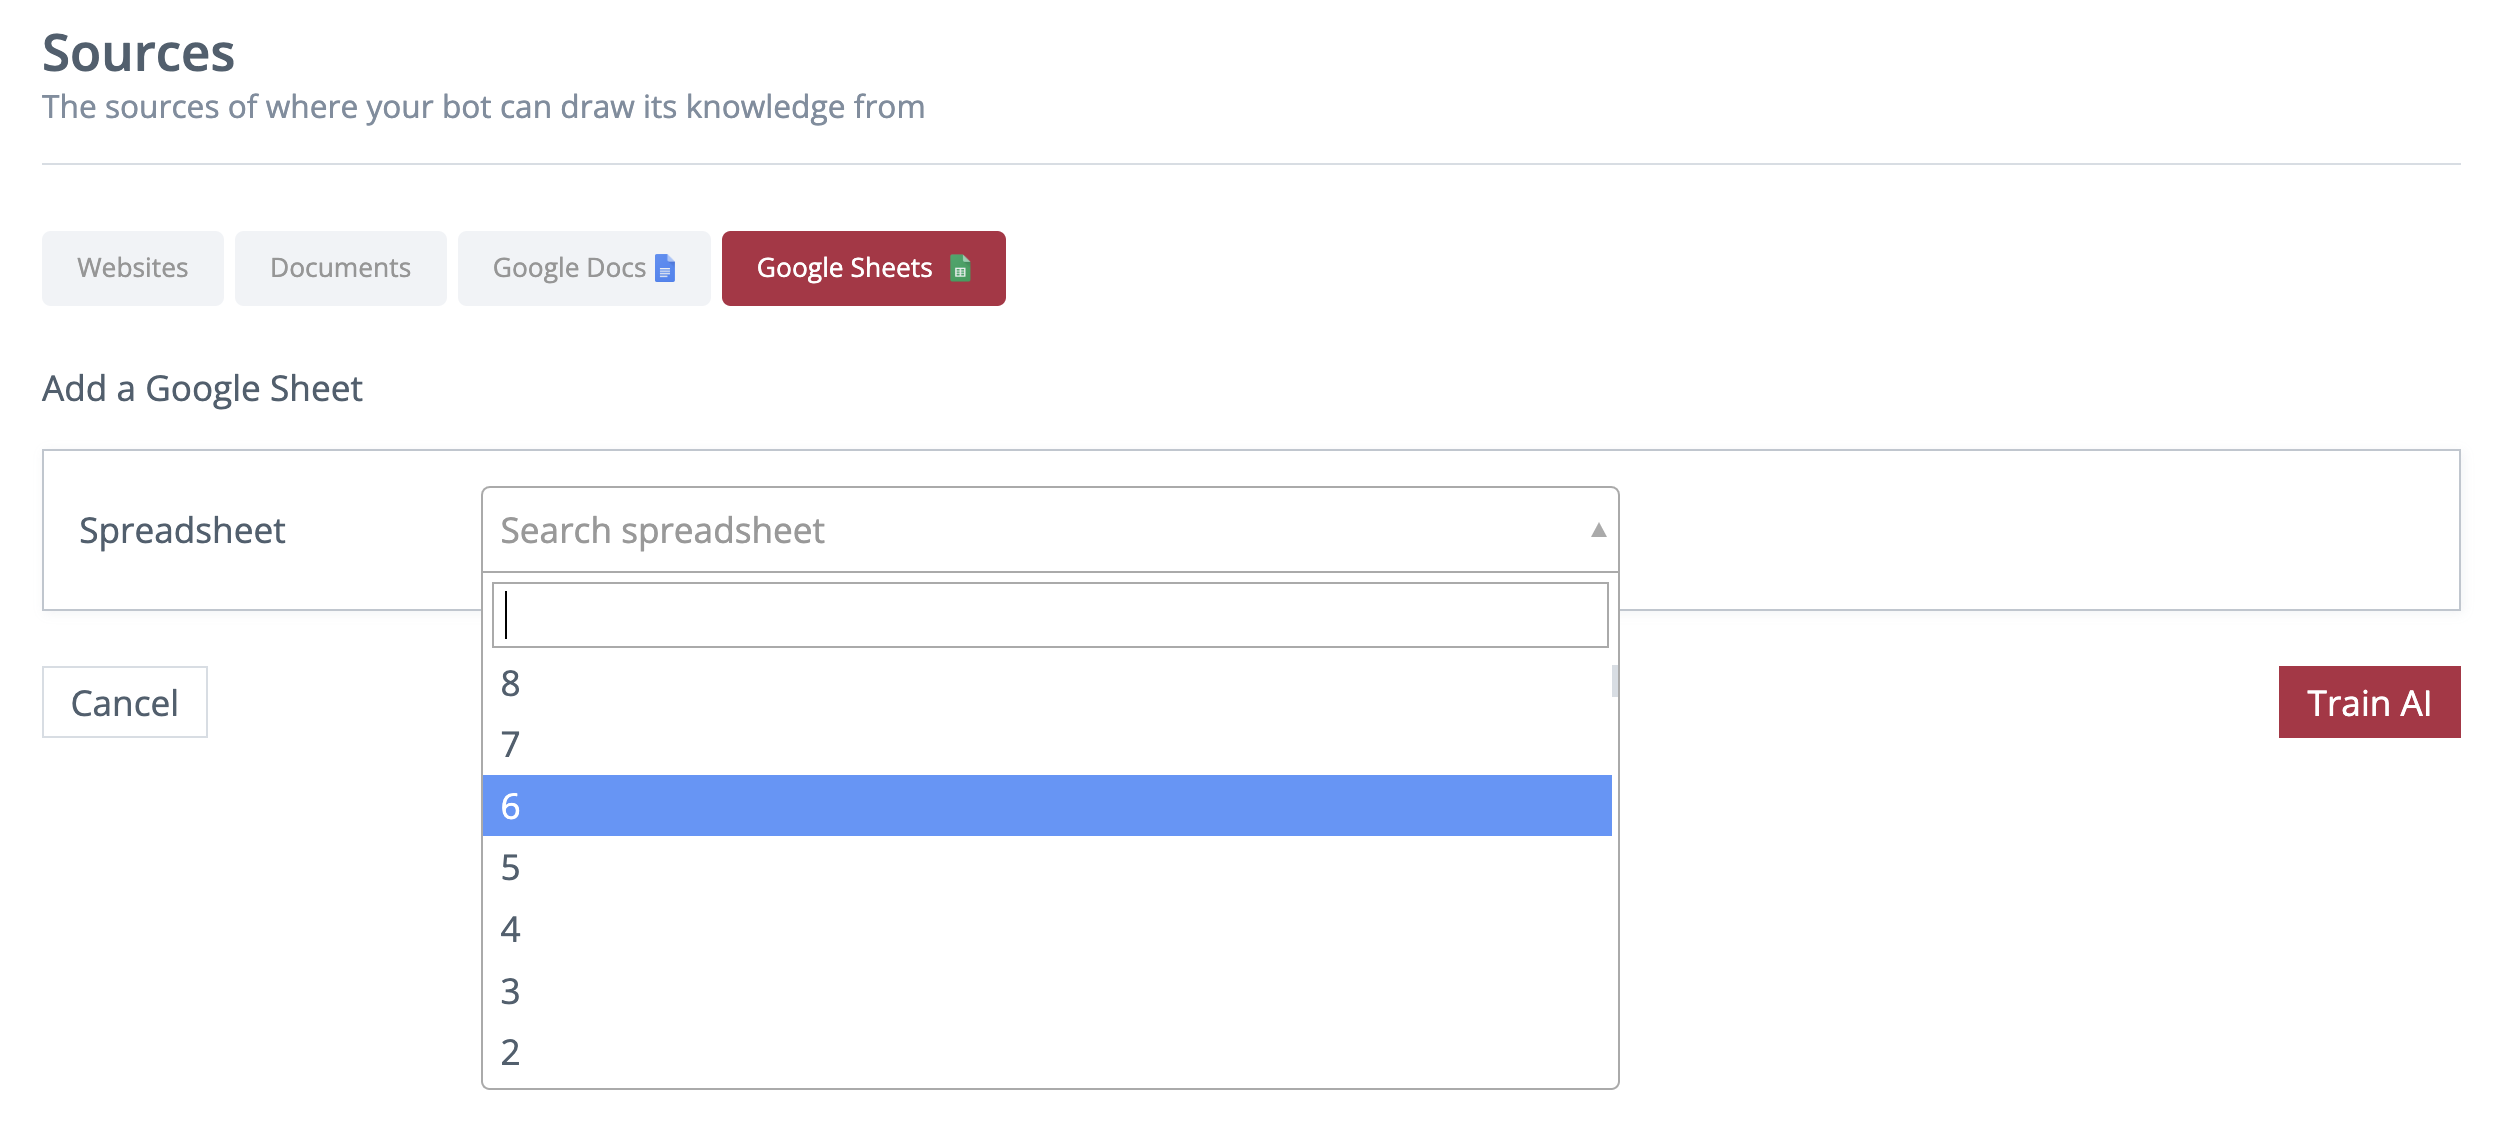Choose spreadsheet option 3
2498x1122 pixels.
1046,991
